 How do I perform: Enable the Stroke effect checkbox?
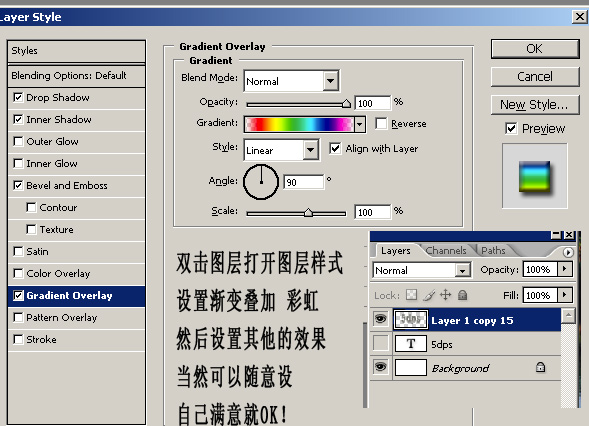[18, 339]
